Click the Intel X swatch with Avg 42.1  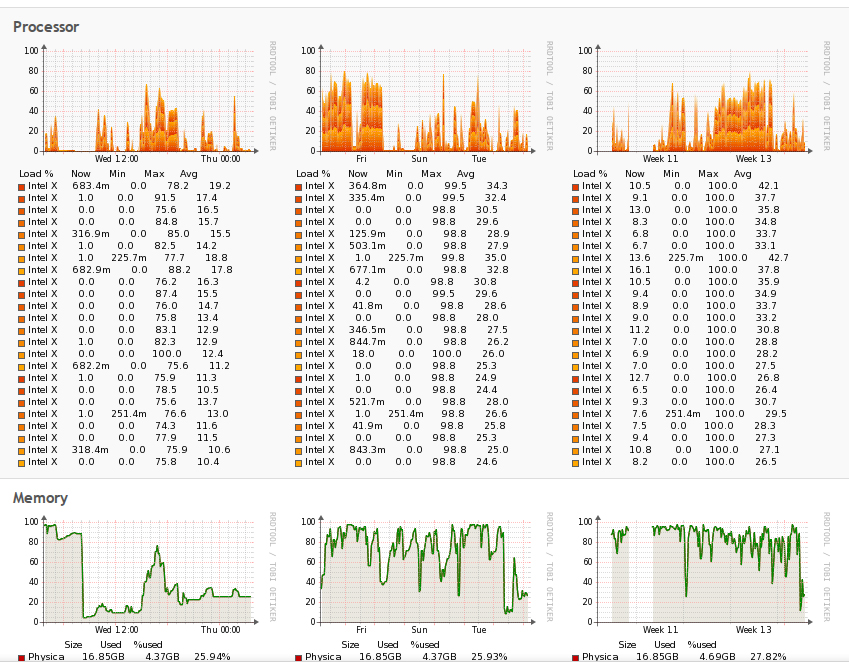[x=576, y=186]
